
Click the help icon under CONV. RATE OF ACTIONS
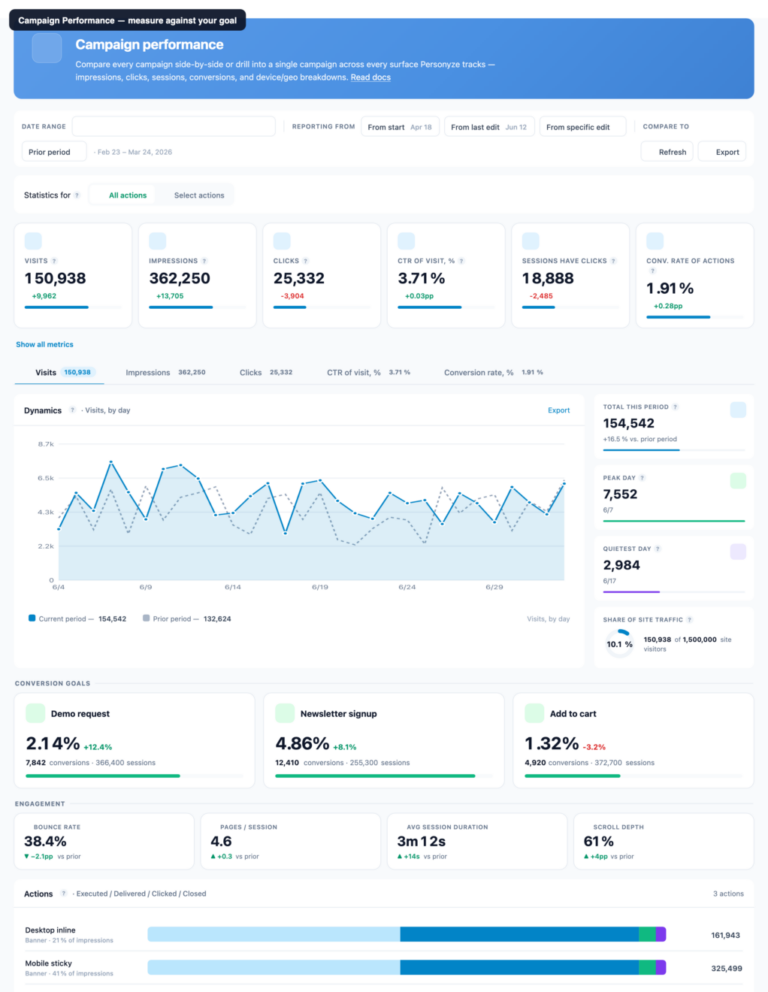click(652, 271)
